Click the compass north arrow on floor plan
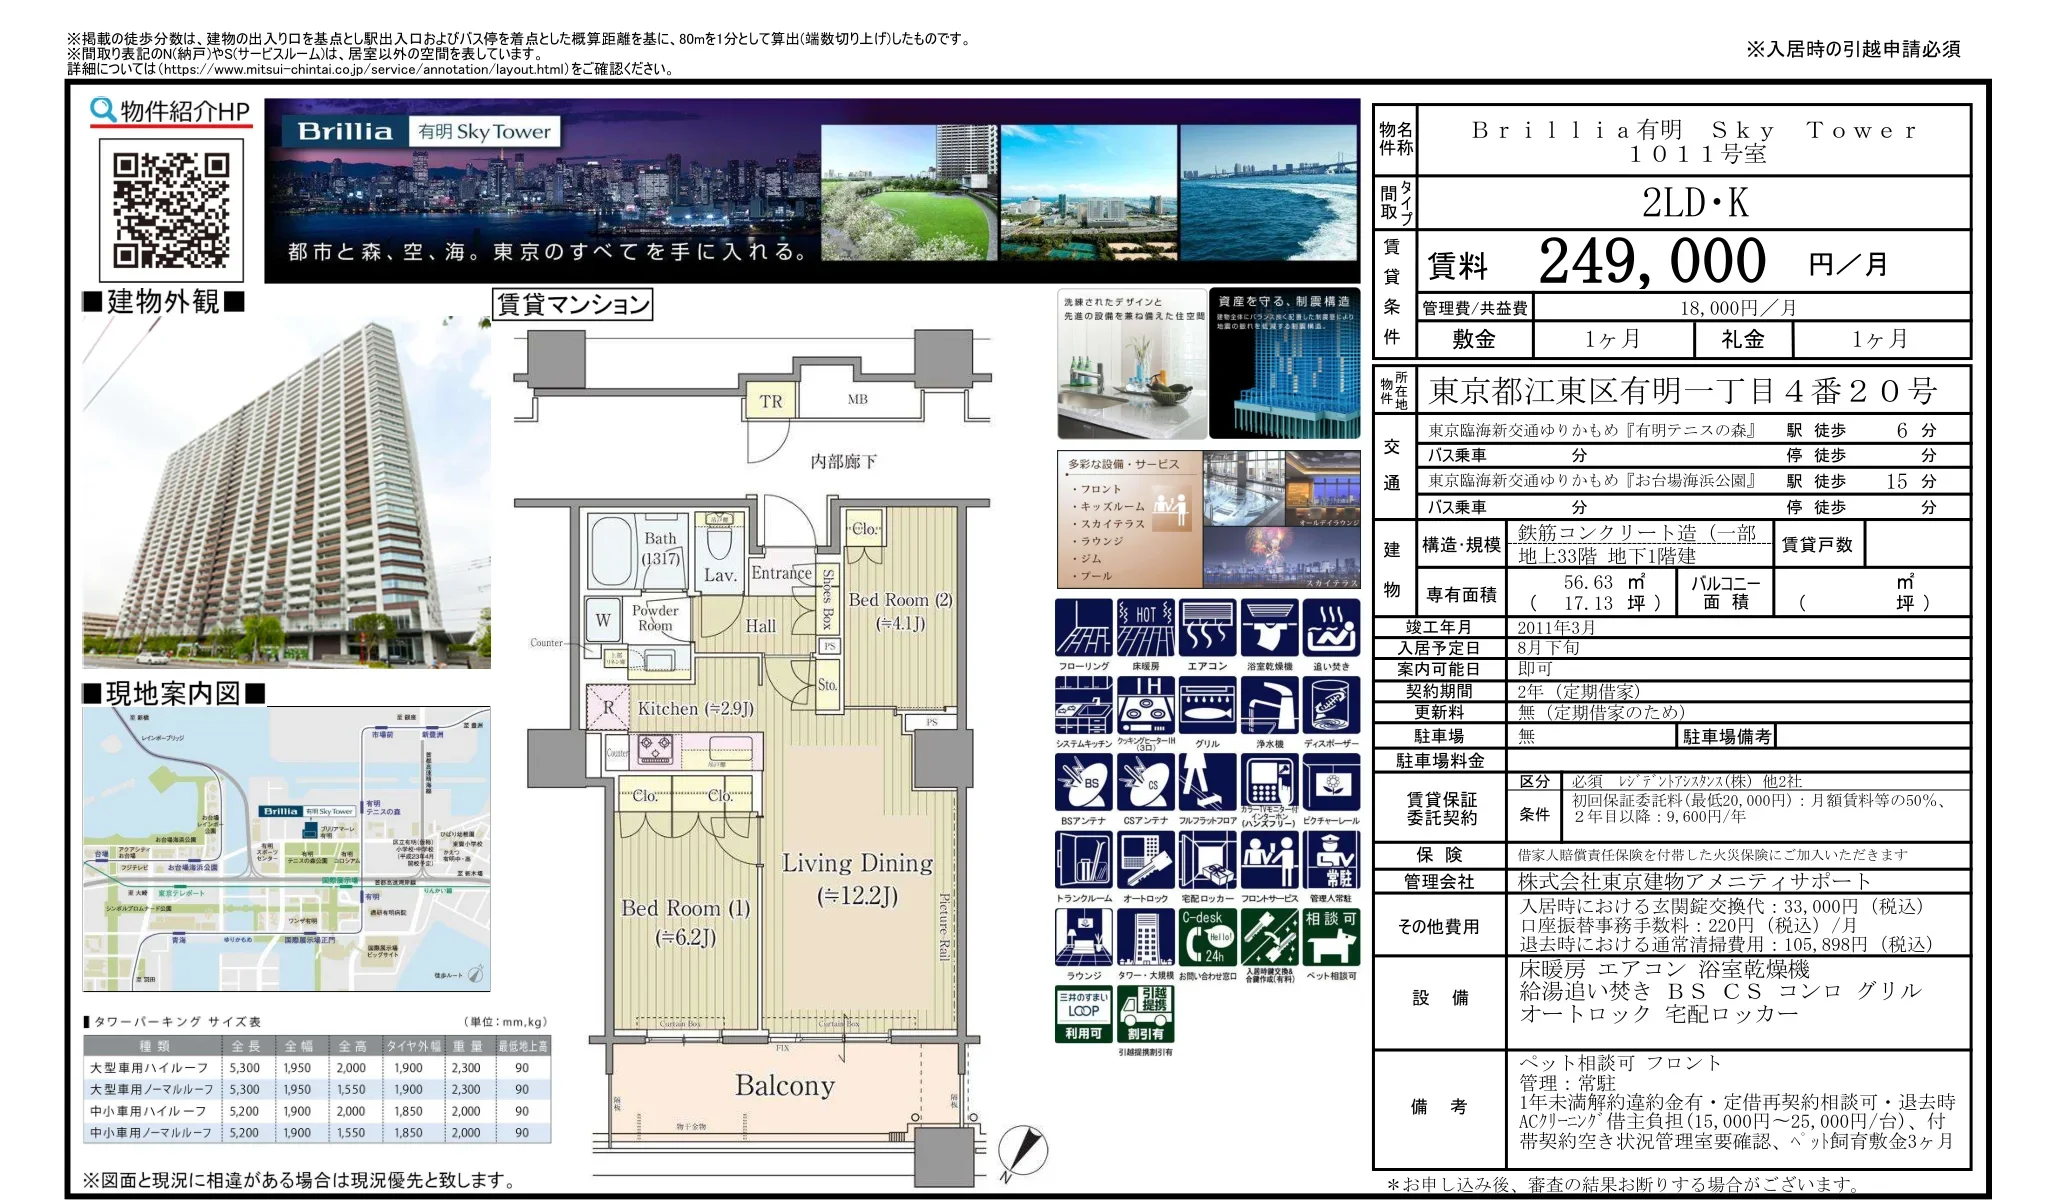Viewport: 2056px width, 1203px height. click(x=1024, y=1153)
